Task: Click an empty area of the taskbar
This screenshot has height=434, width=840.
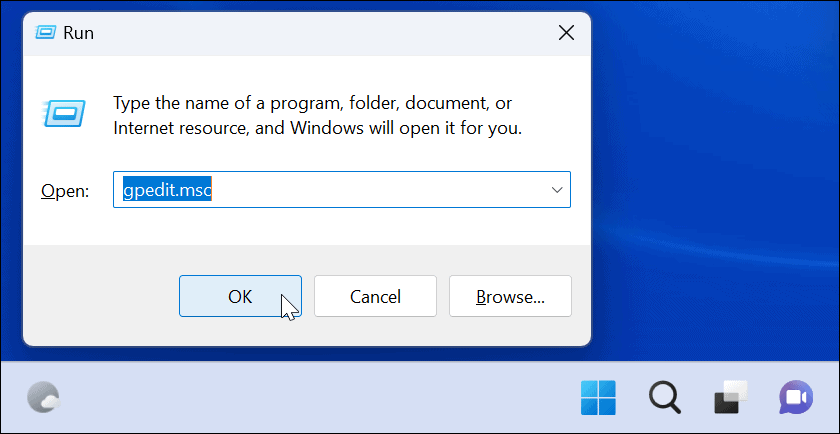Action: [300, 398]
